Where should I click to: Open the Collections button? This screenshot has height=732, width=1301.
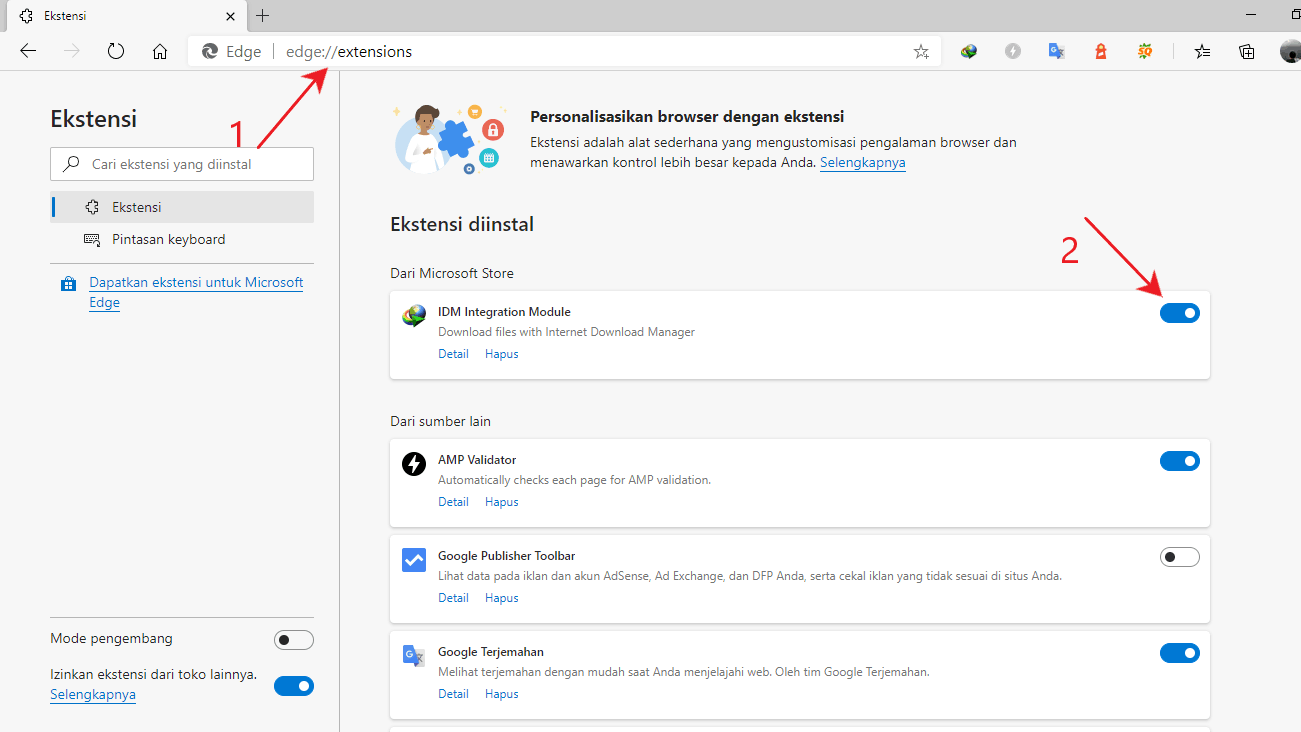point(1247,51)
